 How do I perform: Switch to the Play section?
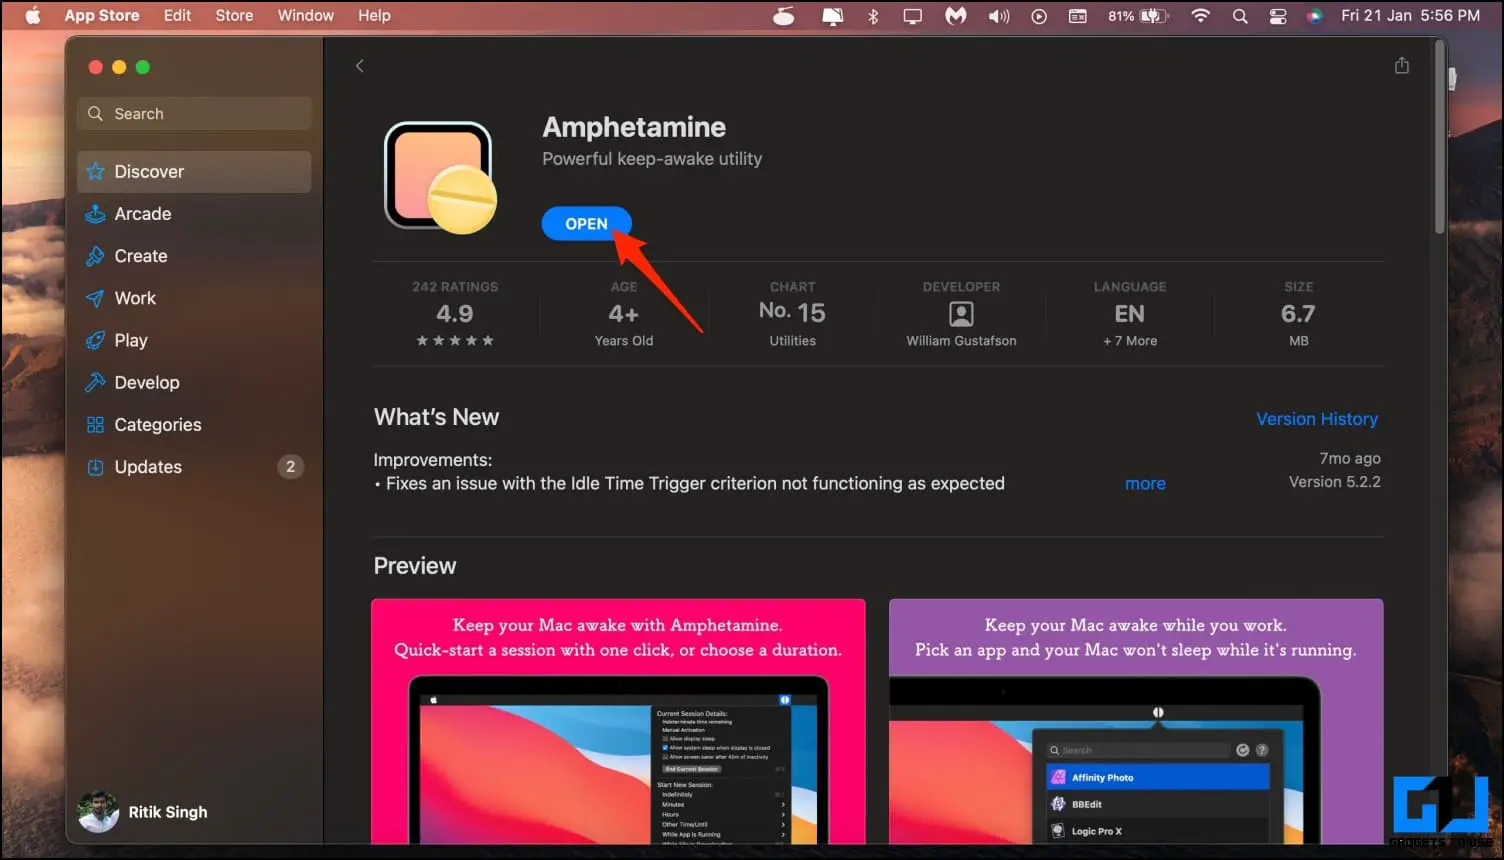194,340
